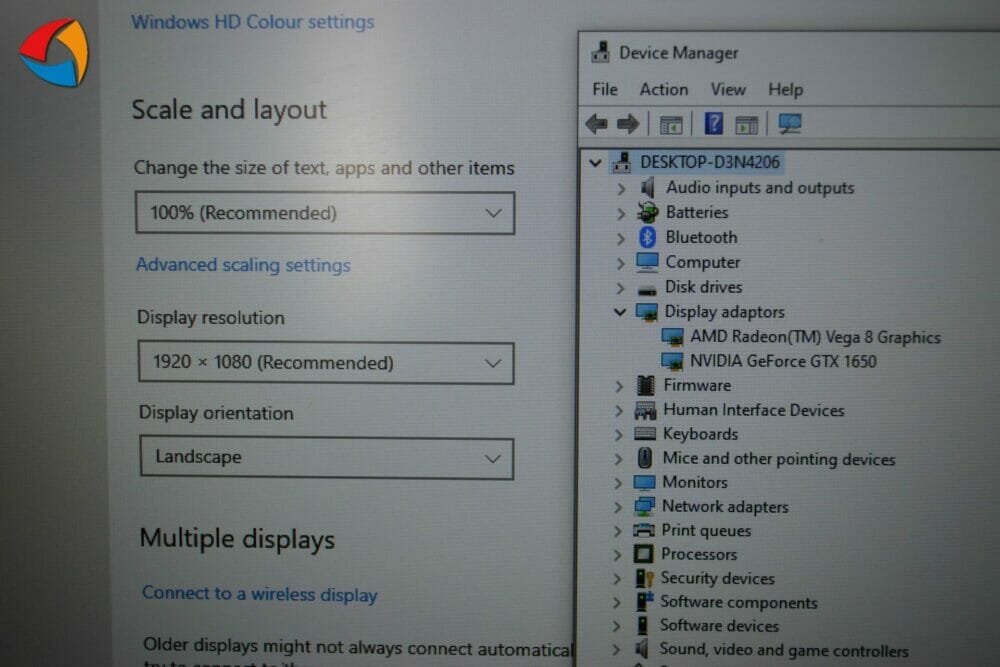Image resolution: width=1000 pixels, height=667 pixels.
Task: Select the Firmware tree row
Action: pos(697,385)
